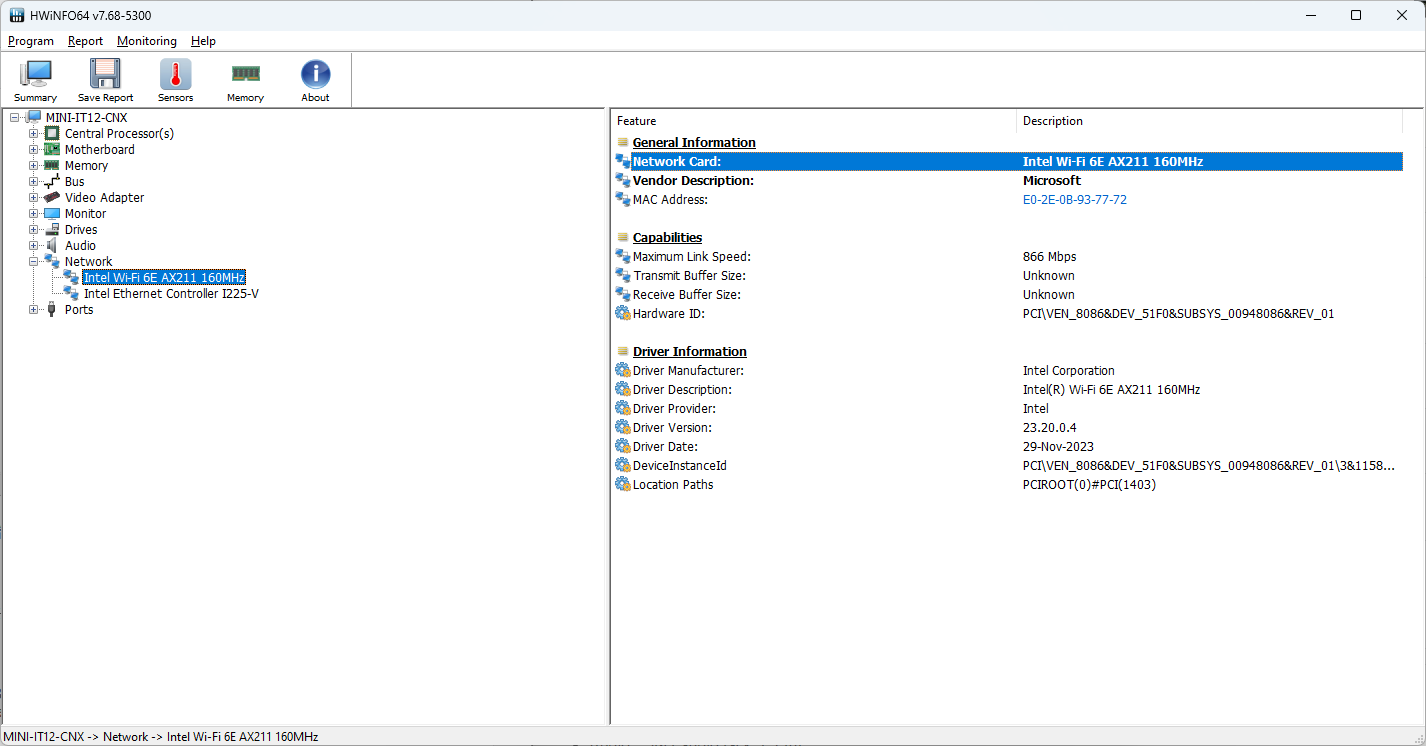Open the Program menu
The image size is (1426, 746).
click(x=31, y=41)
